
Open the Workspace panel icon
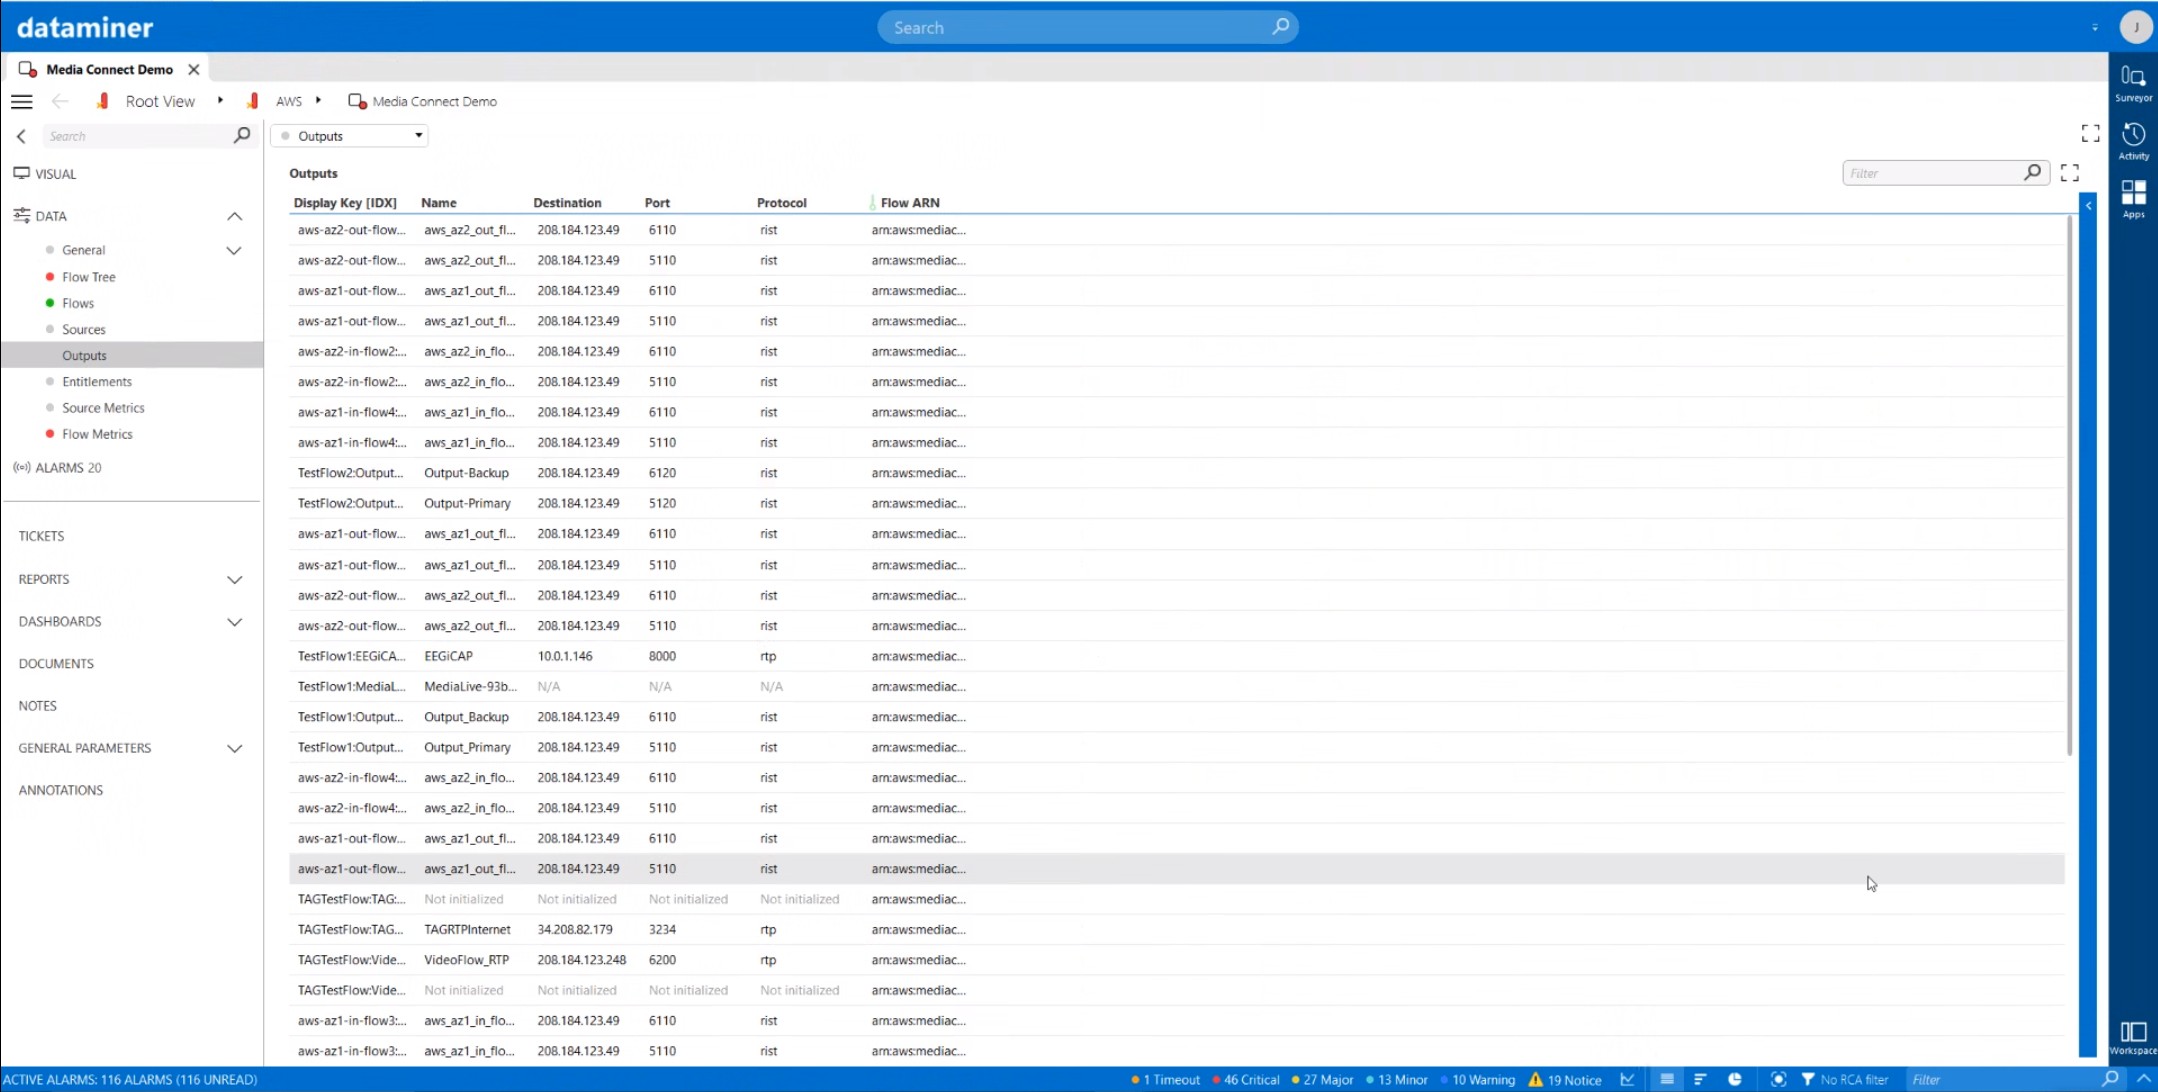tap(2133, 1032)
